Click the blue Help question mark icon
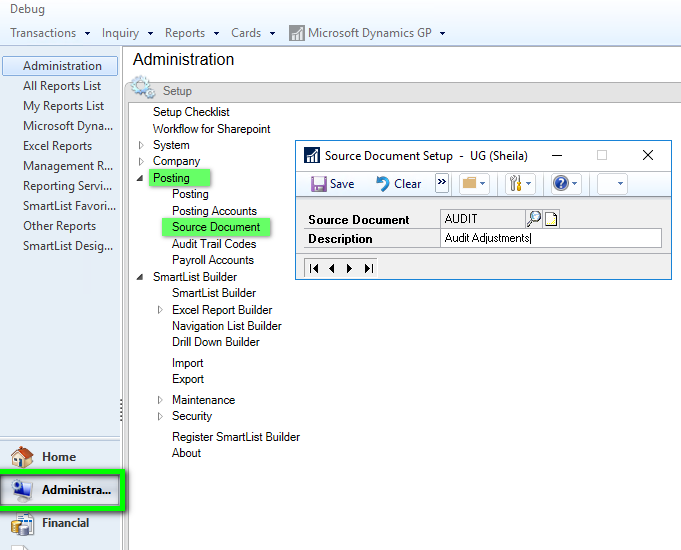 [561, 183]
